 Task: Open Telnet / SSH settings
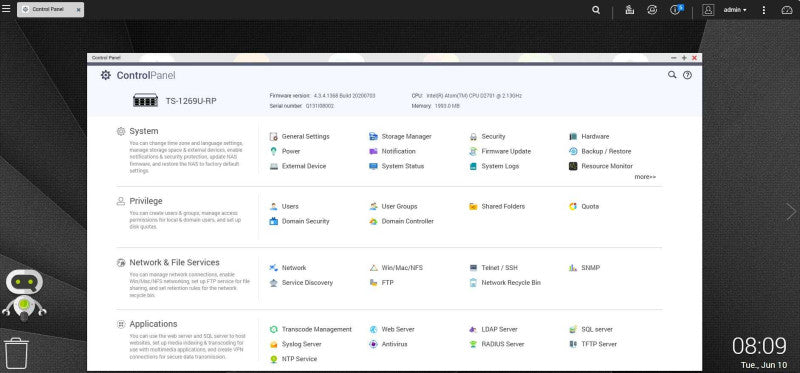coord(493,268)
